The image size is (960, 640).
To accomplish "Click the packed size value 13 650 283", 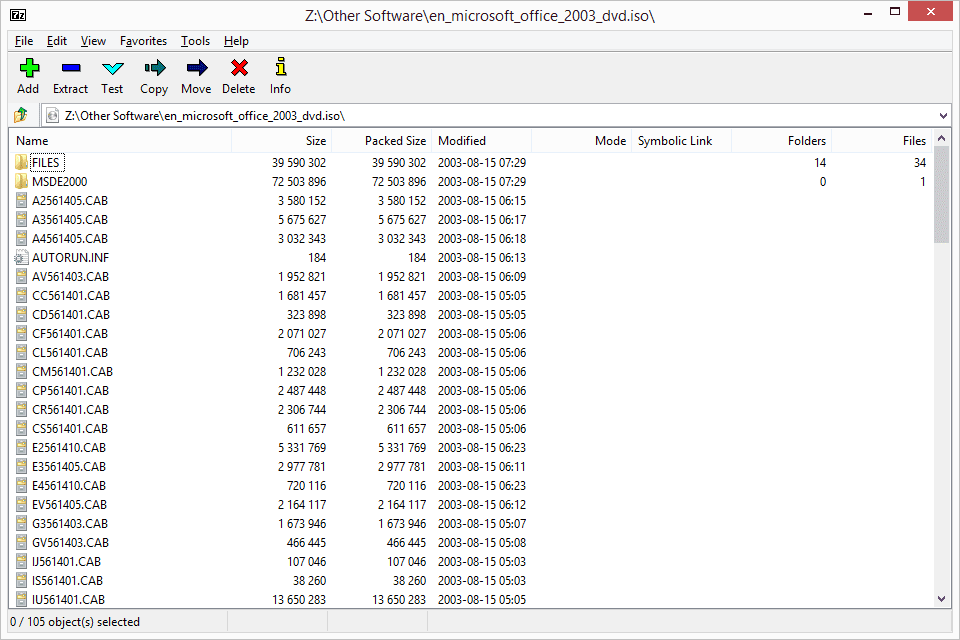I will coord(399,600).
